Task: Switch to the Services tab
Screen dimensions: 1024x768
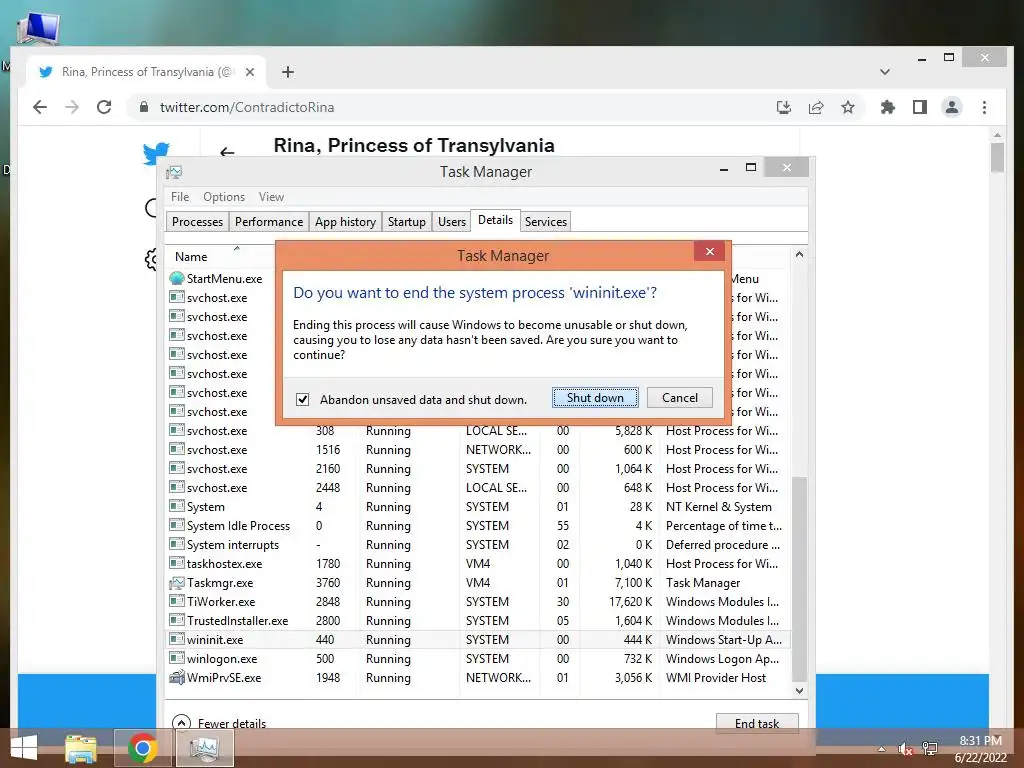Action: pyautogui.click(x=545, y=221)
